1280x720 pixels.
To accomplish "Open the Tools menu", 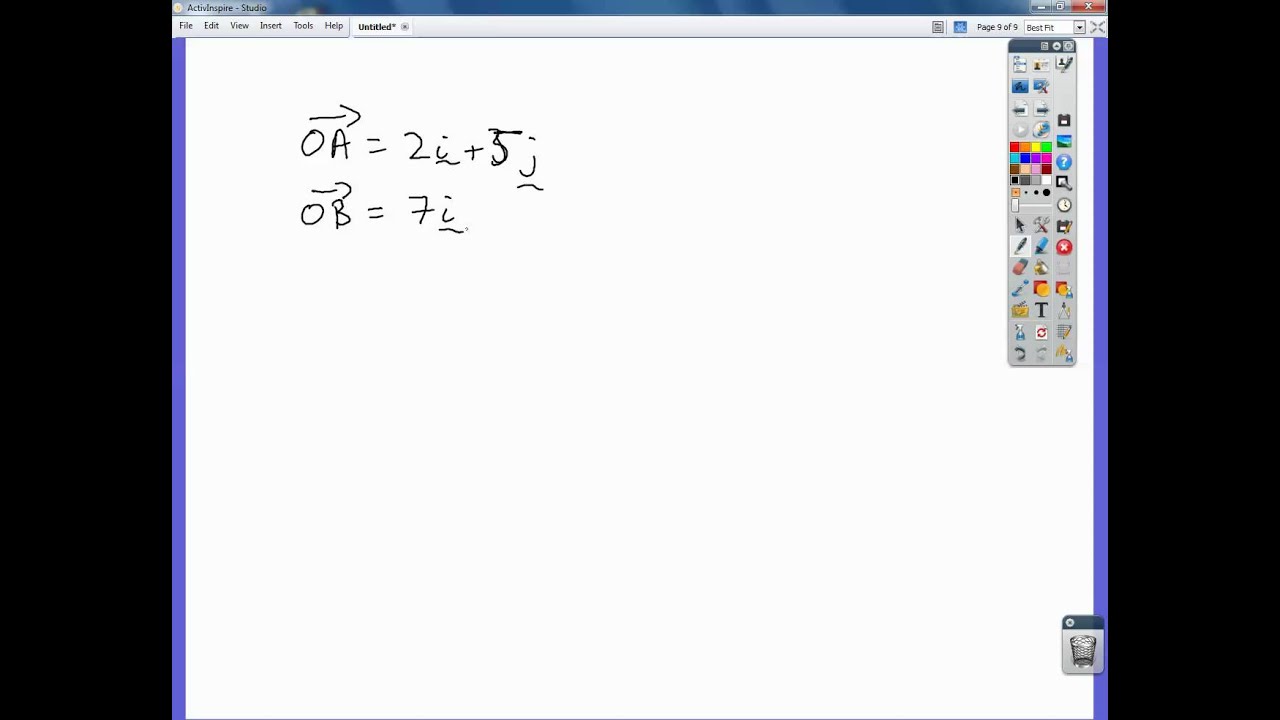I will click(303, 26).
